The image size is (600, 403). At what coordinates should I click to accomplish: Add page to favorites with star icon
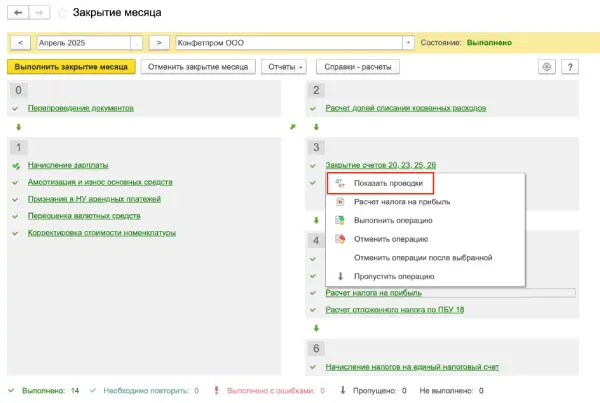pyautogui.click(x=63, y=13)
